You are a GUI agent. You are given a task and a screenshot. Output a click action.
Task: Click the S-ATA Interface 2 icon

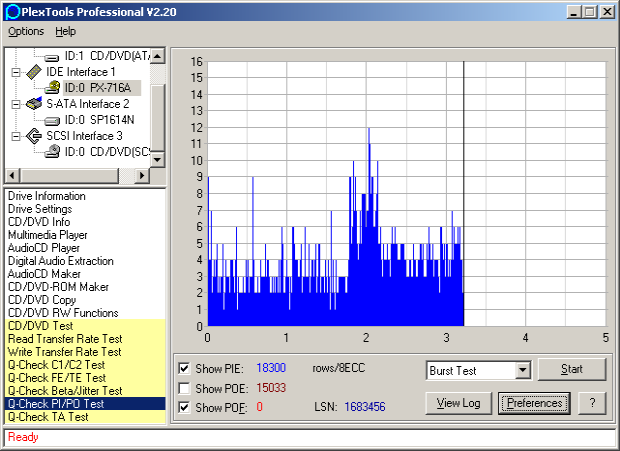[34, 104]
